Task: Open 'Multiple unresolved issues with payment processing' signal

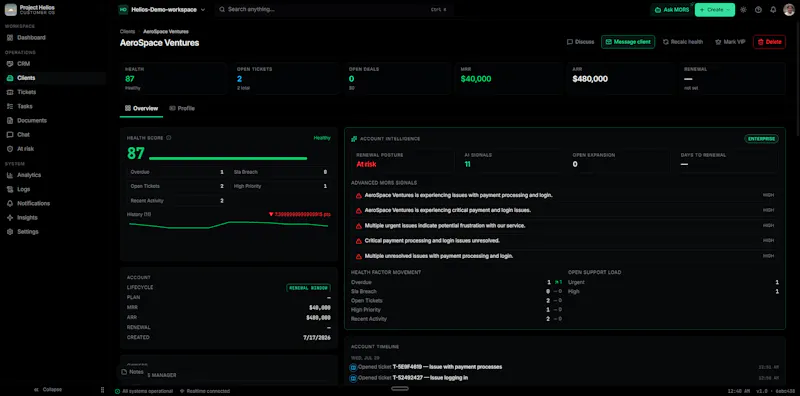Action: point(564,256)
